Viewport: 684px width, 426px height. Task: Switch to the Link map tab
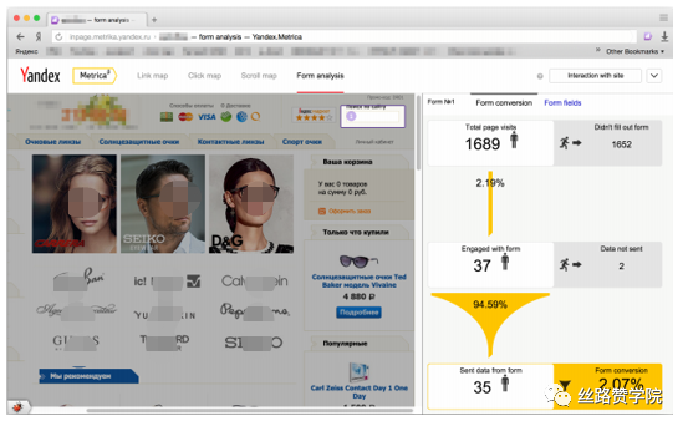click(153, 75)
